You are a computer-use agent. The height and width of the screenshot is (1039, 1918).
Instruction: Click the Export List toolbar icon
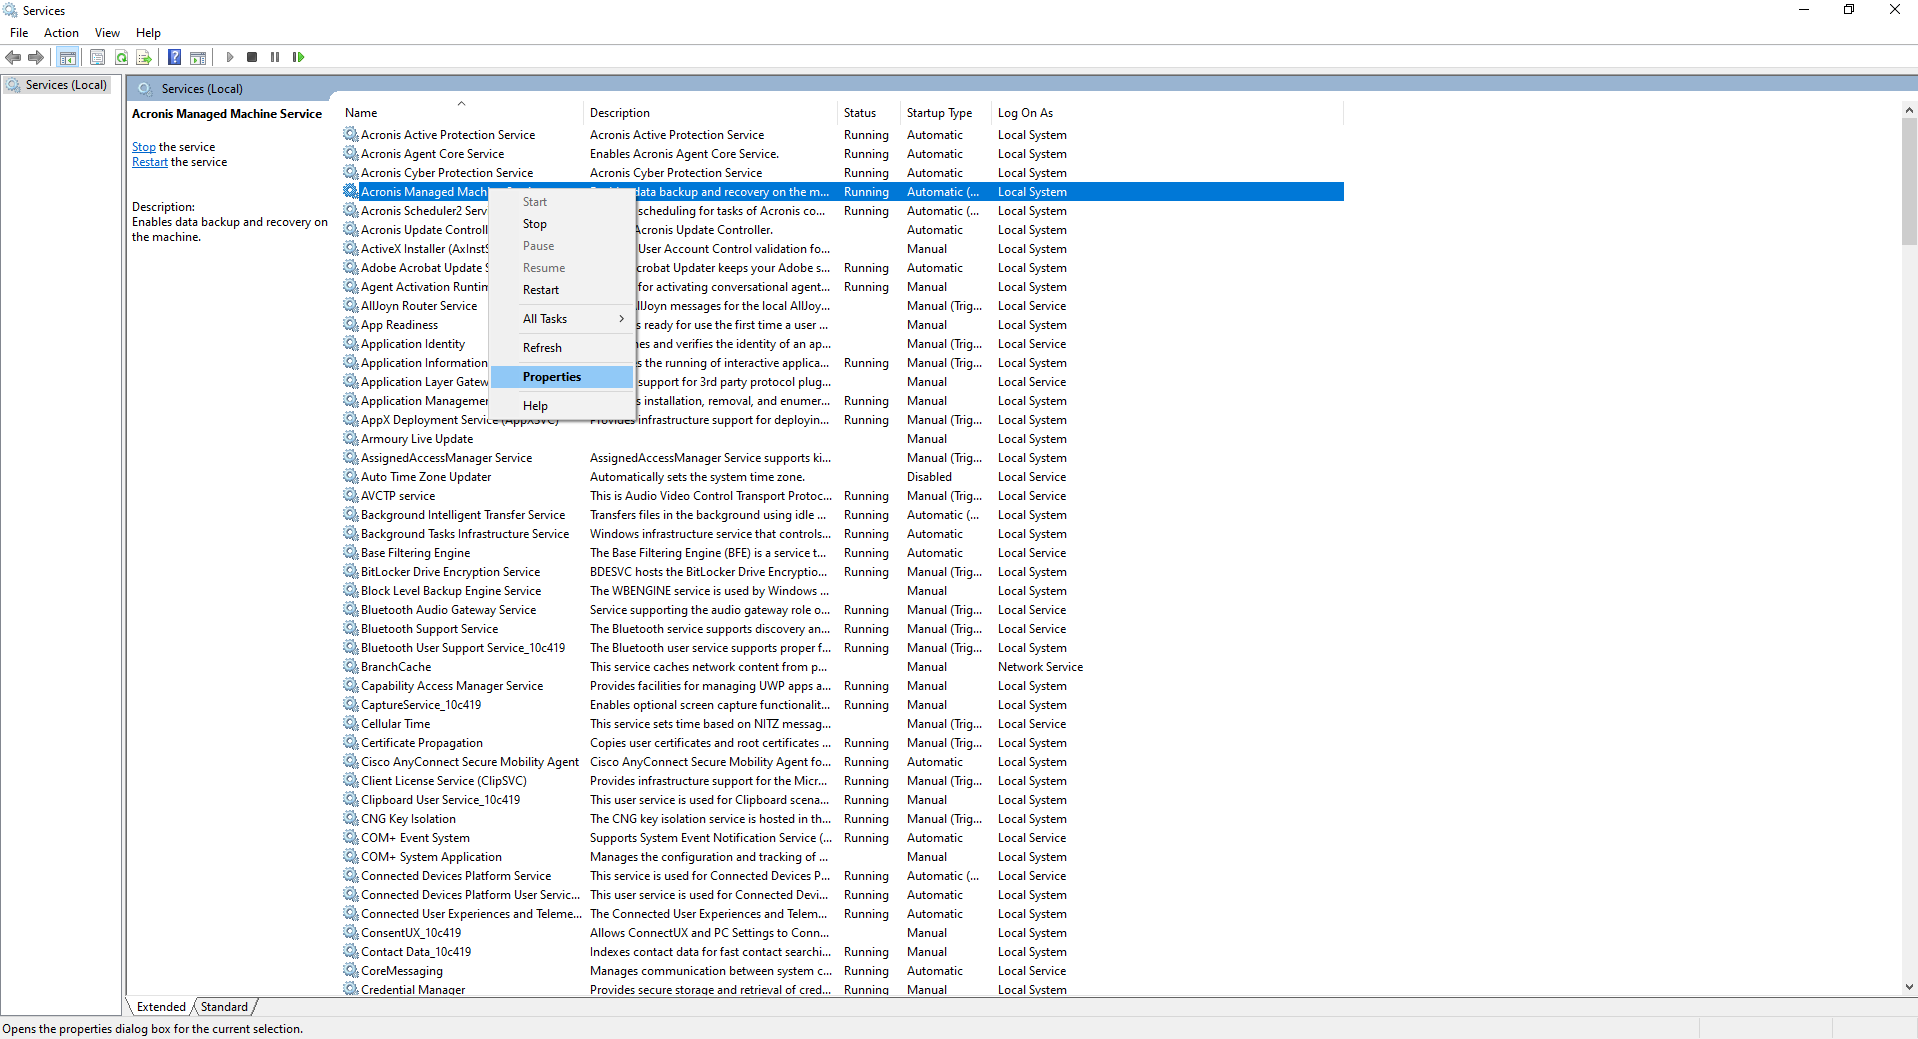144,57
